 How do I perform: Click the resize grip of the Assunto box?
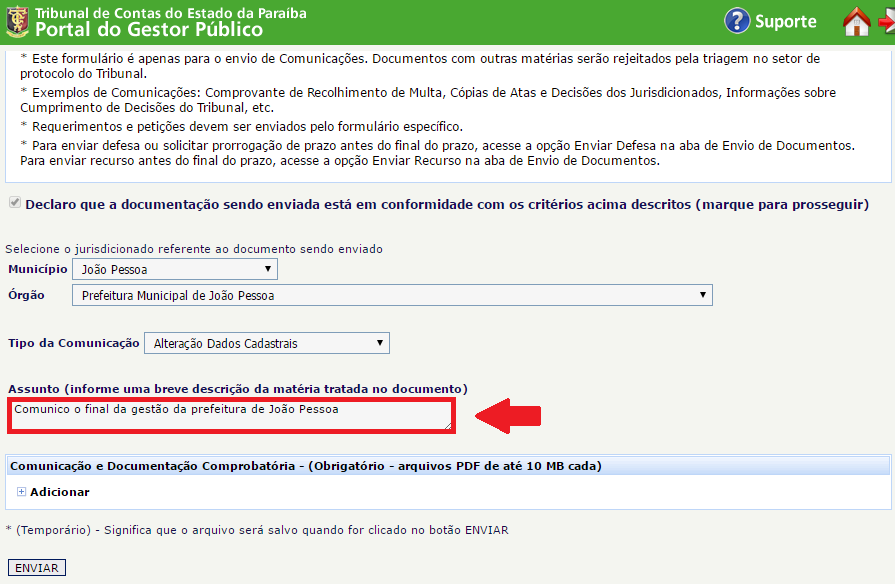click(x=446, y=425)
